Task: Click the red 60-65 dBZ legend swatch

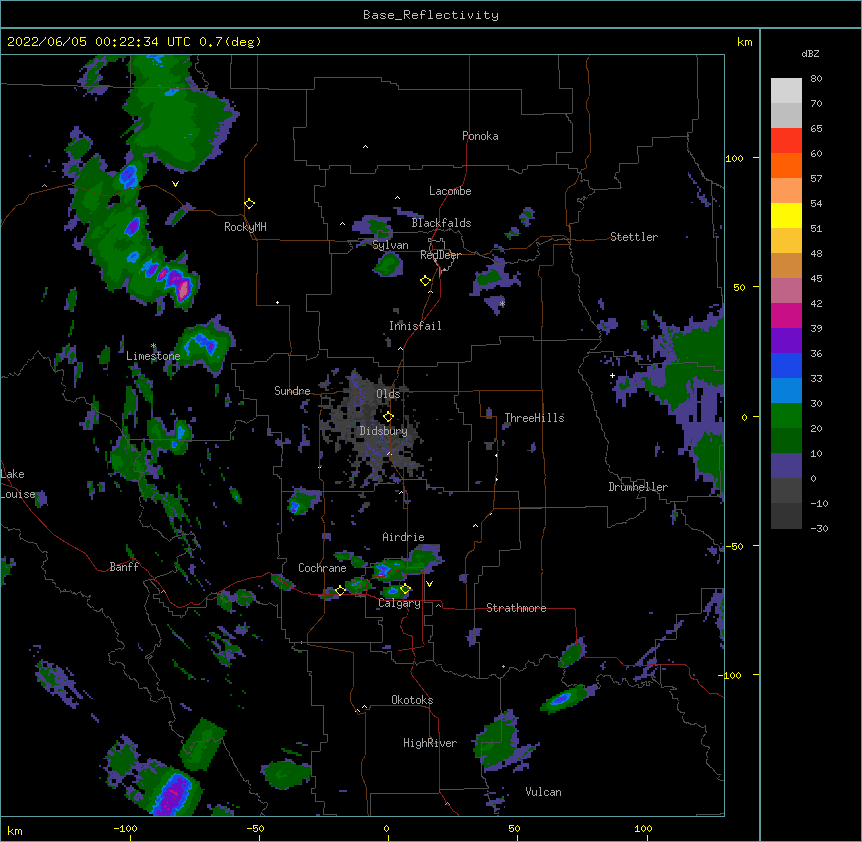Action: 786,141
